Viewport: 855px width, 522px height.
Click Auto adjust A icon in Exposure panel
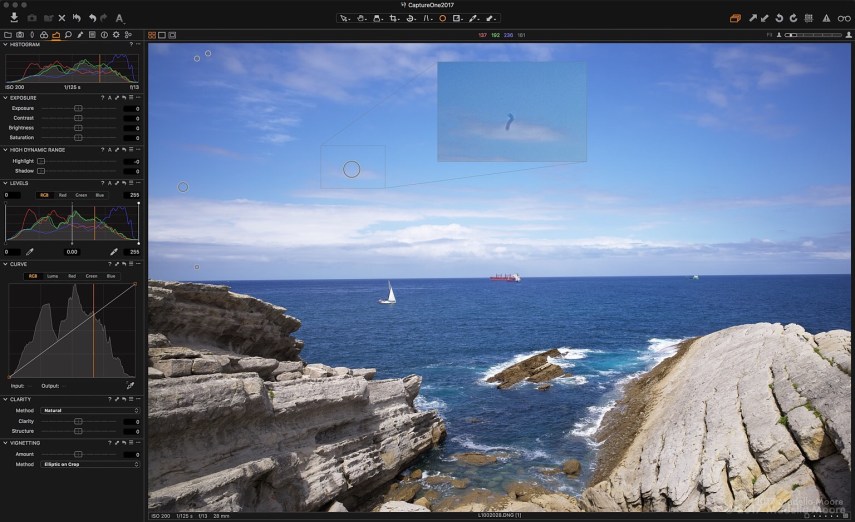[110, 98]
